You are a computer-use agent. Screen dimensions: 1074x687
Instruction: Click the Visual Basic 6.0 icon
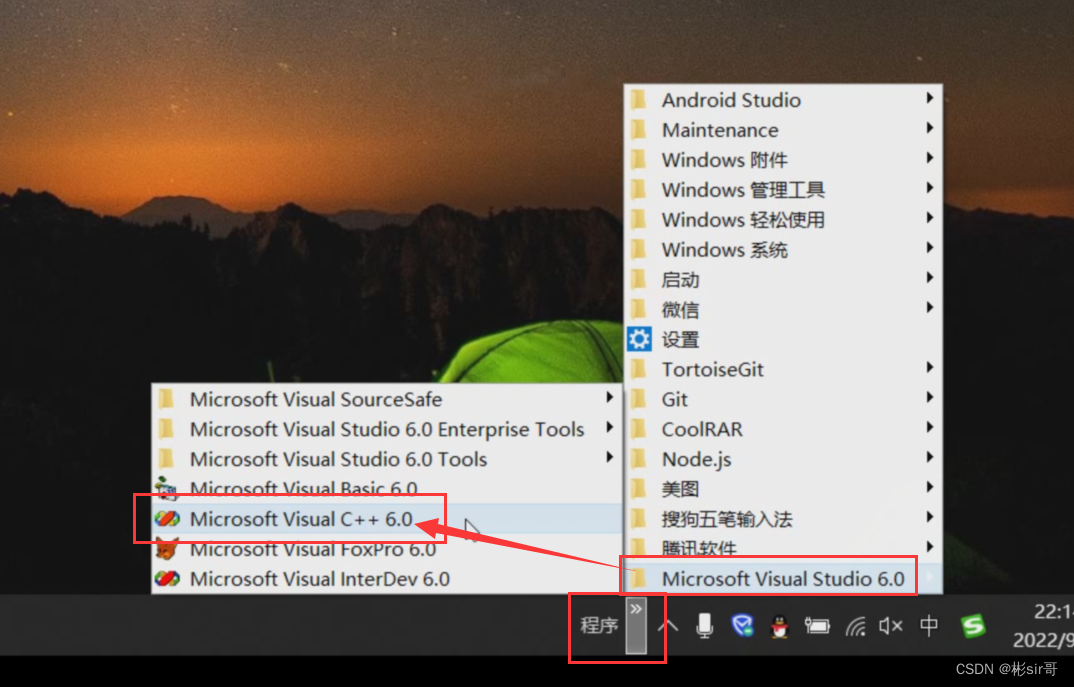[x=166, y=488]
